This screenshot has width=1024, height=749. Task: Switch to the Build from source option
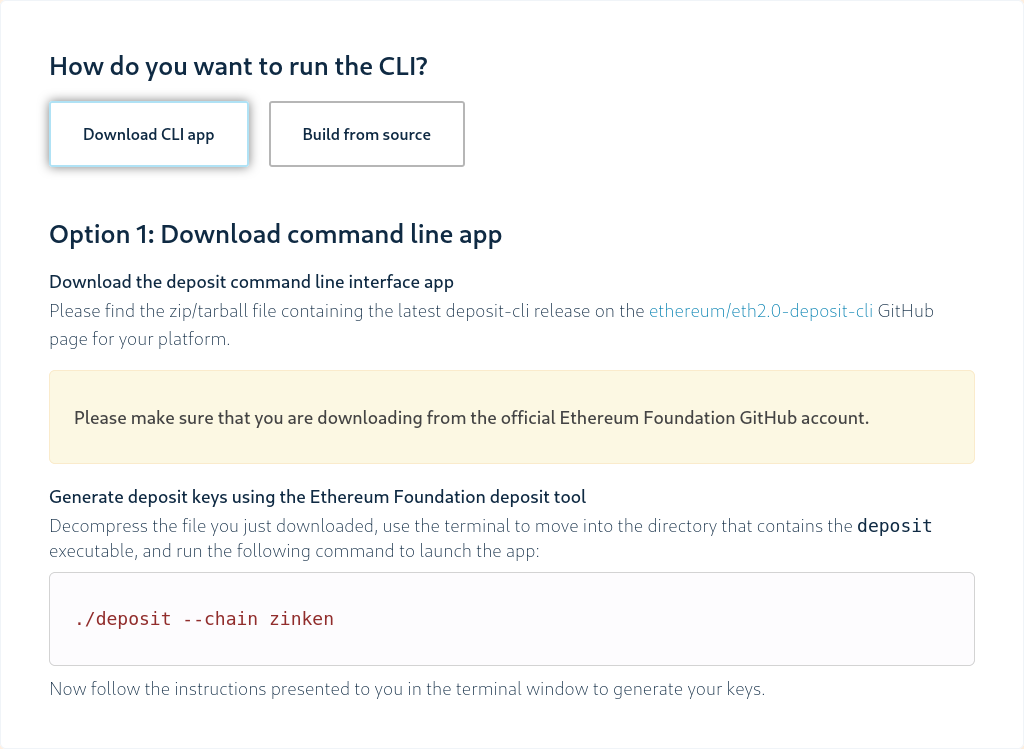pyautogui.click(x=366, y=133)
